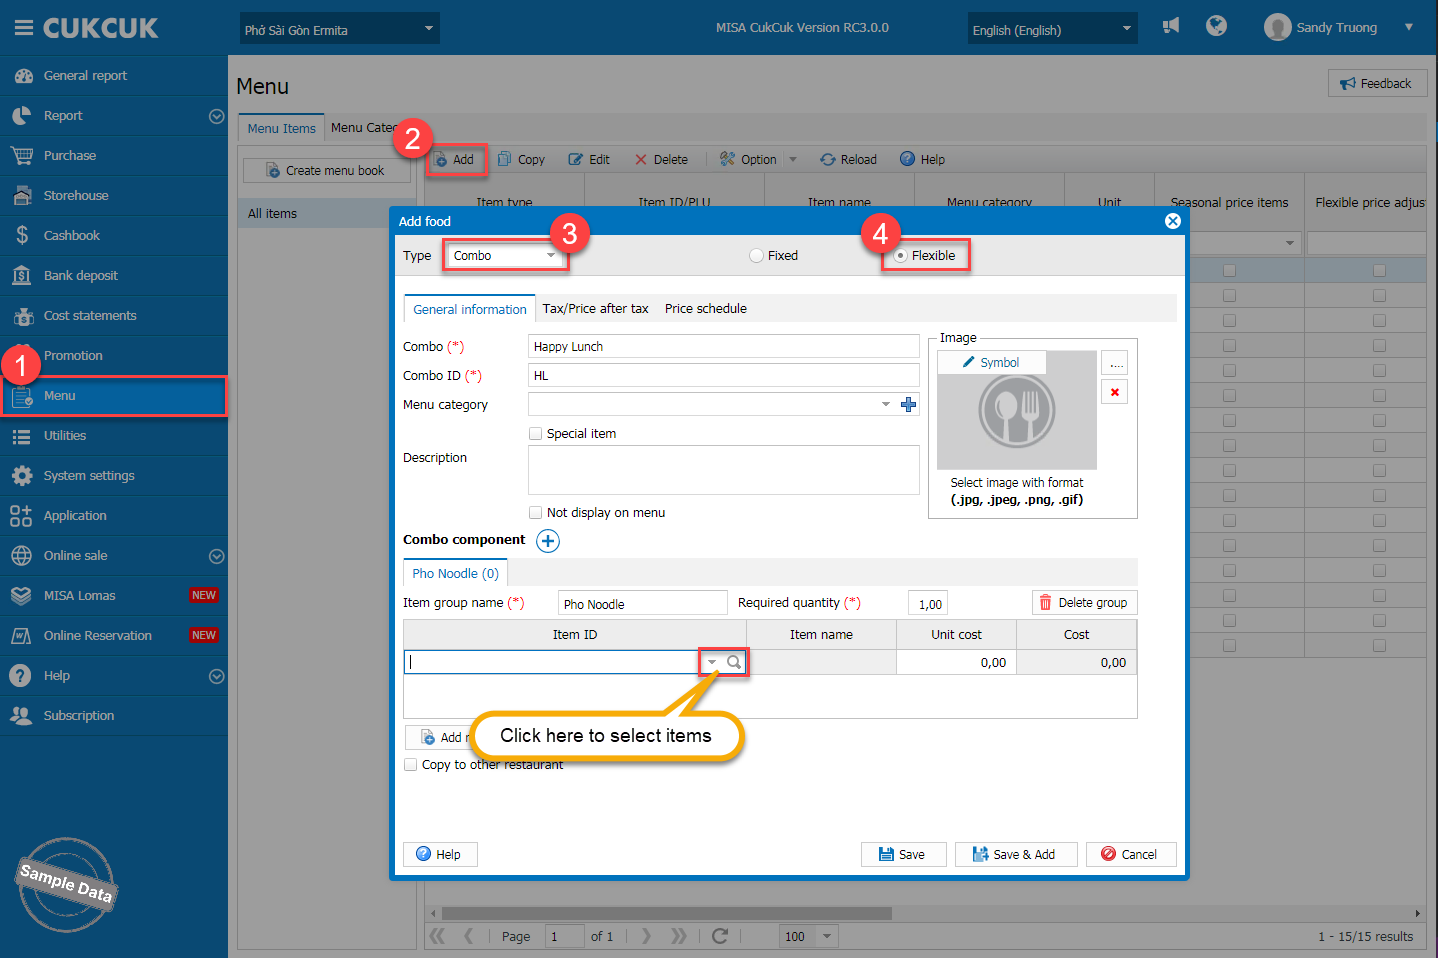Click the plus icon beside Combo component
Image resolution: width=1438 pixels, height=958 pixels.
coord(548,541)
